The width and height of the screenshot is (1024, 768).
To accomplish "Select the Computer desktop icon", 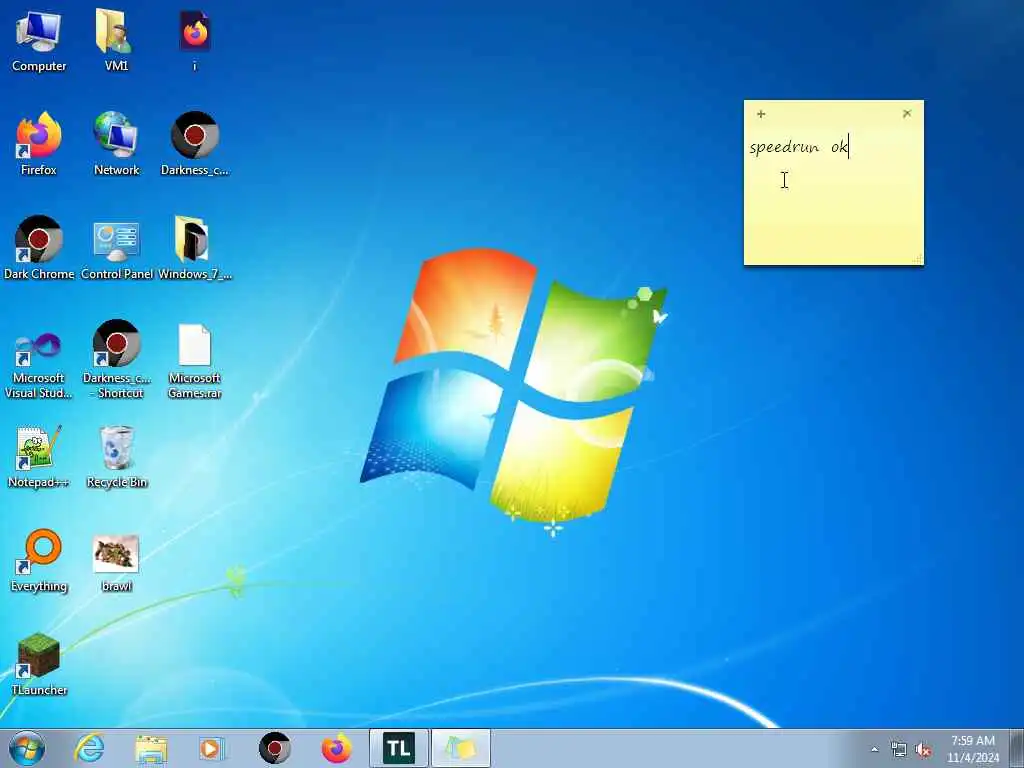I will 39,40.
